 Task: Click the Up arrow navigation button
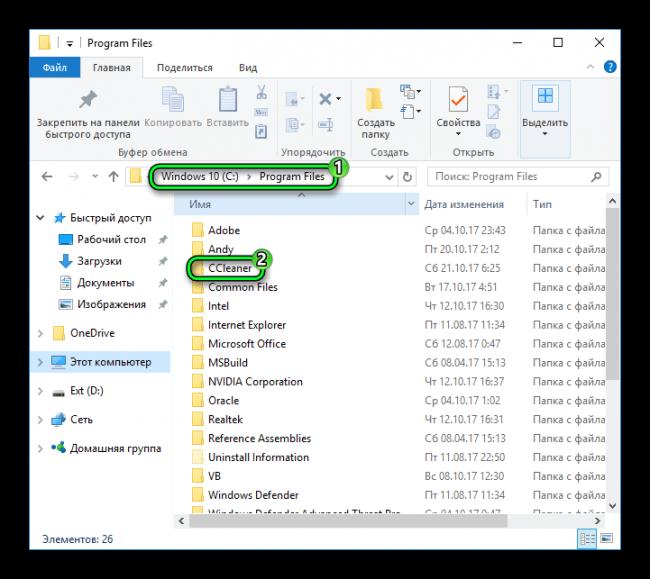pos(112,176)
